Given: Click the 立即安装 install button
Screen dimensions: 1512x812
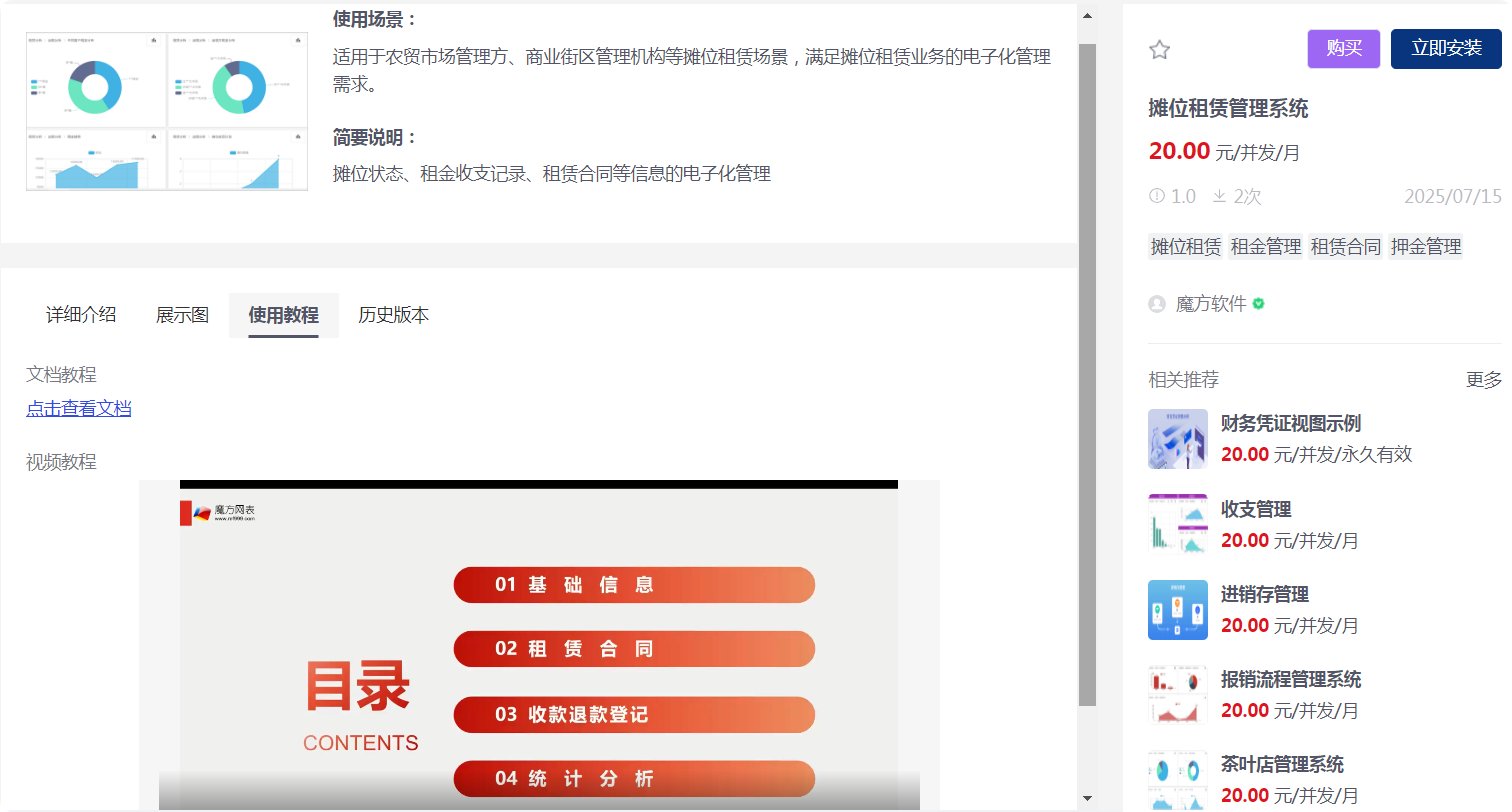Looking at the screenshot, I should click(1446, 49).
